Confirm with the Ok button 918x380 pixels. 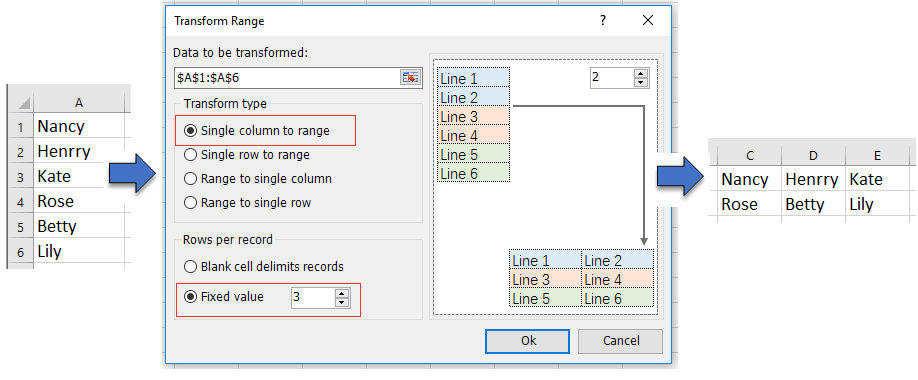point(527,341)
